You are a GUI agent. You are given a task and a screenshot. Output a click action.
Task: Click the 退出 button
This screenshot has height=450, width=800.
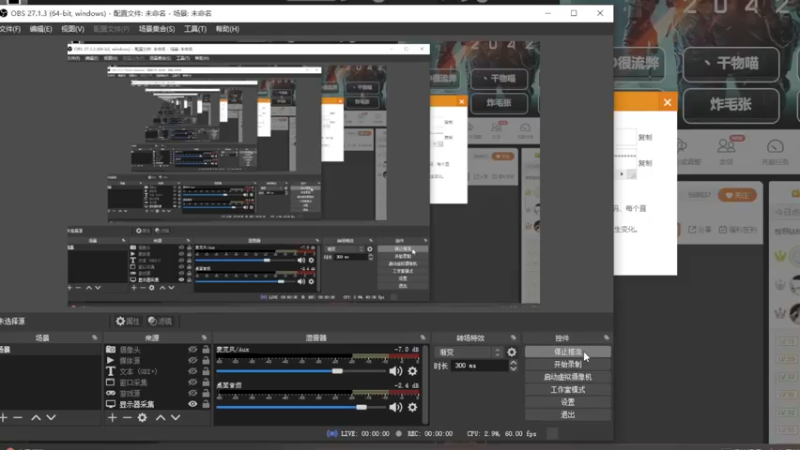[x=567, y=415]
